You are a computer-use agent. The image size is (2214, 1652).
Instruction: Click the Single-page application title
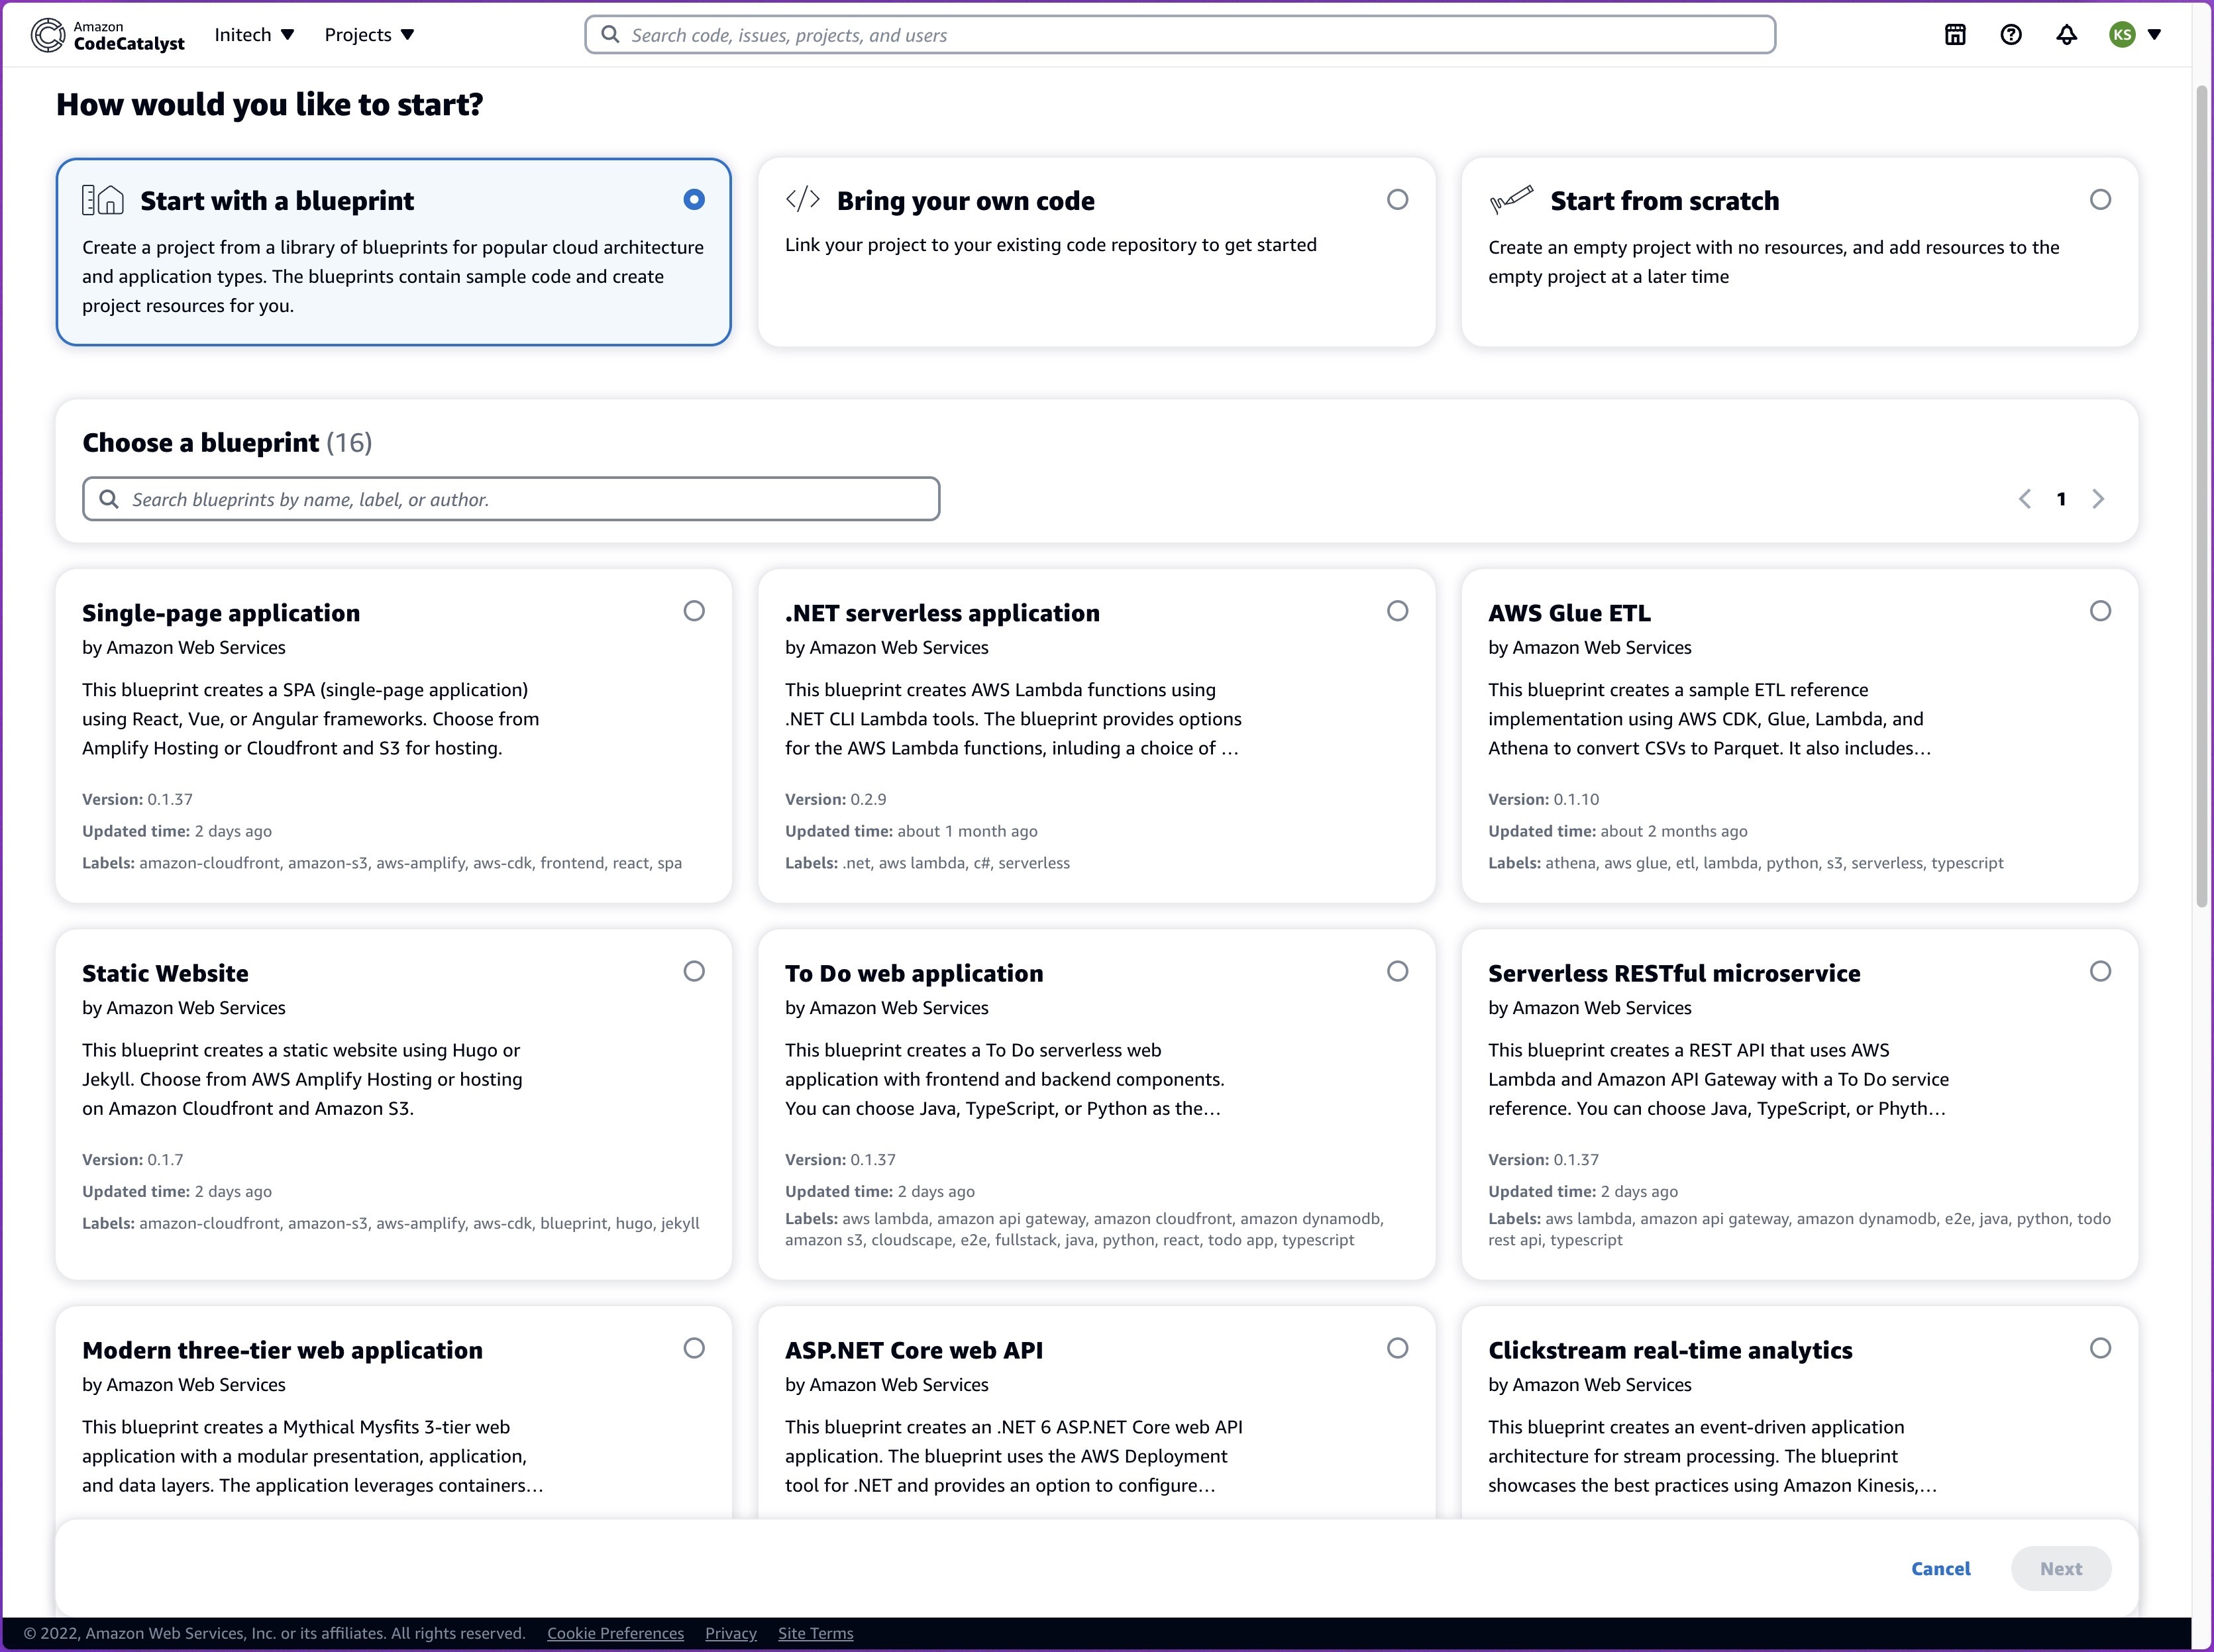point(221,613)
